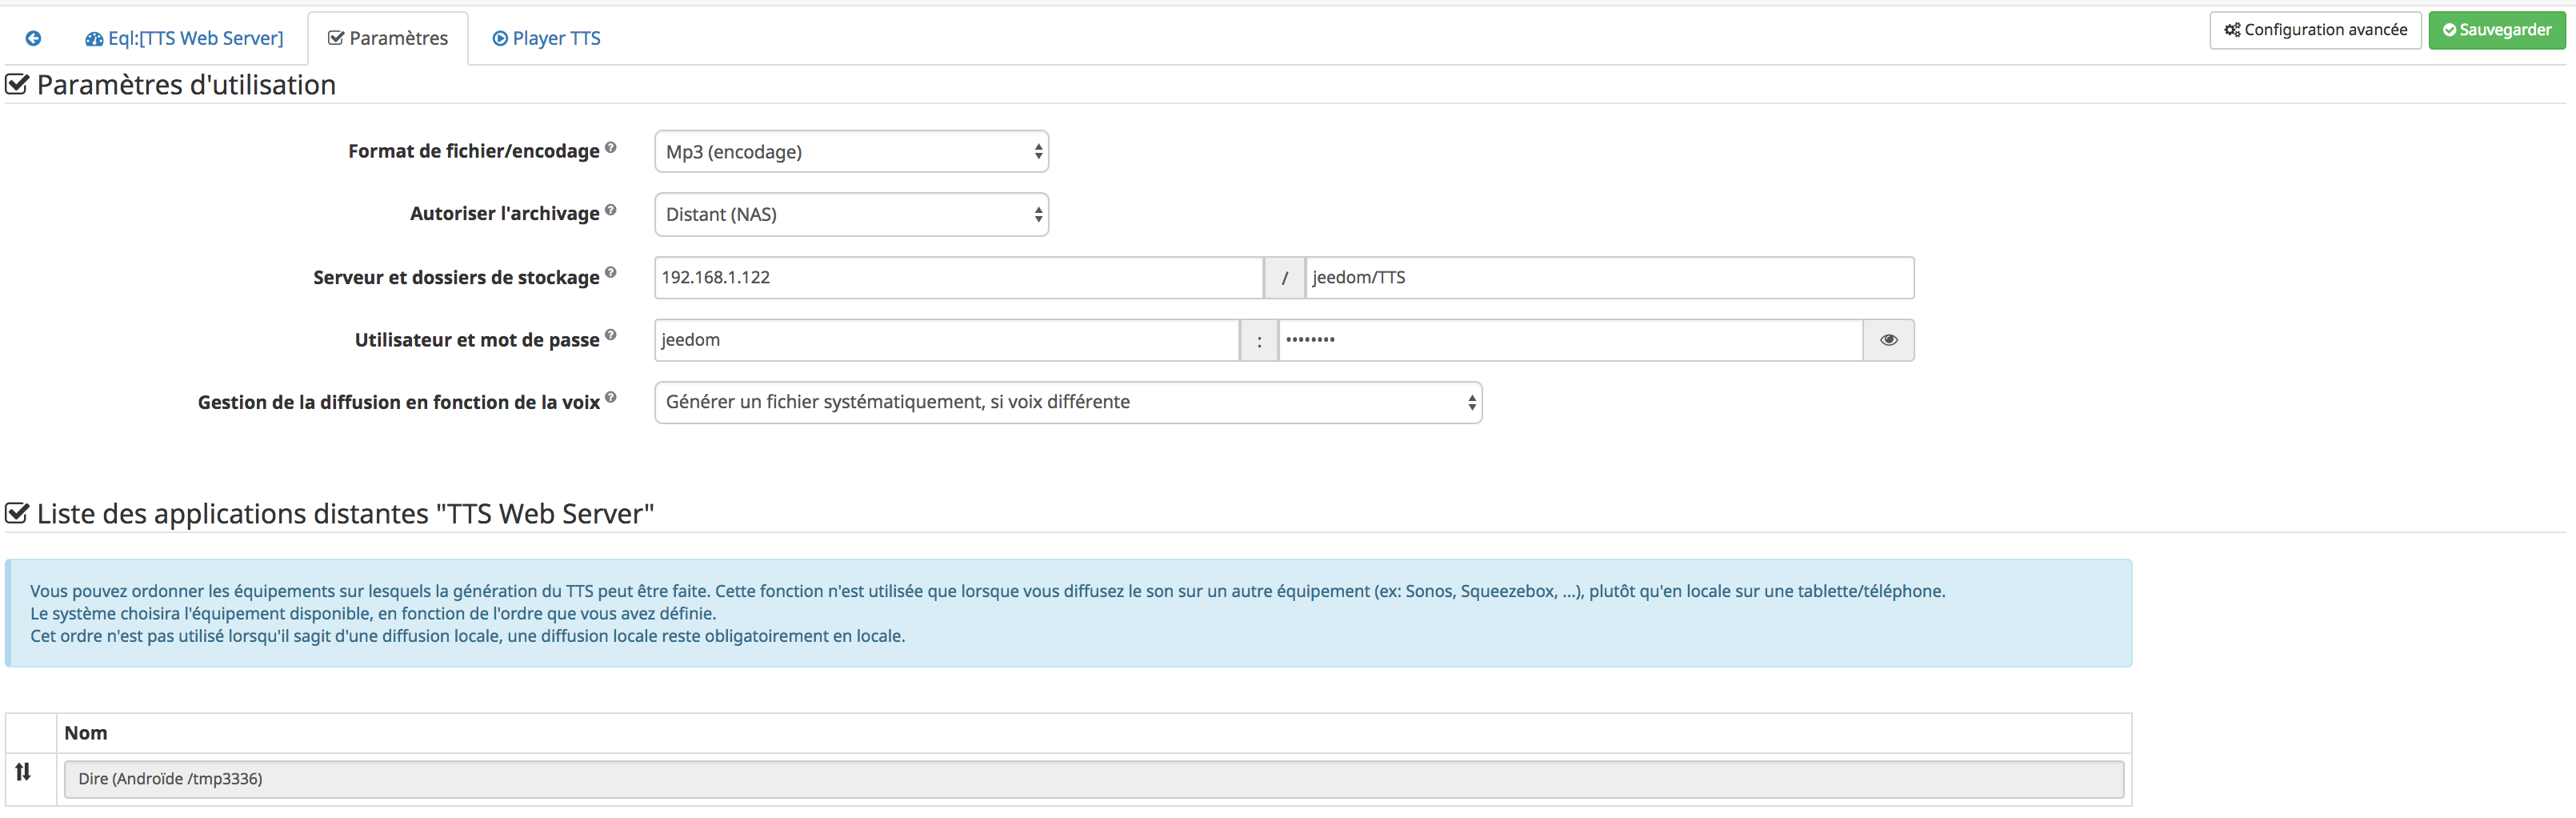Open the Player TTS tab

546,38
